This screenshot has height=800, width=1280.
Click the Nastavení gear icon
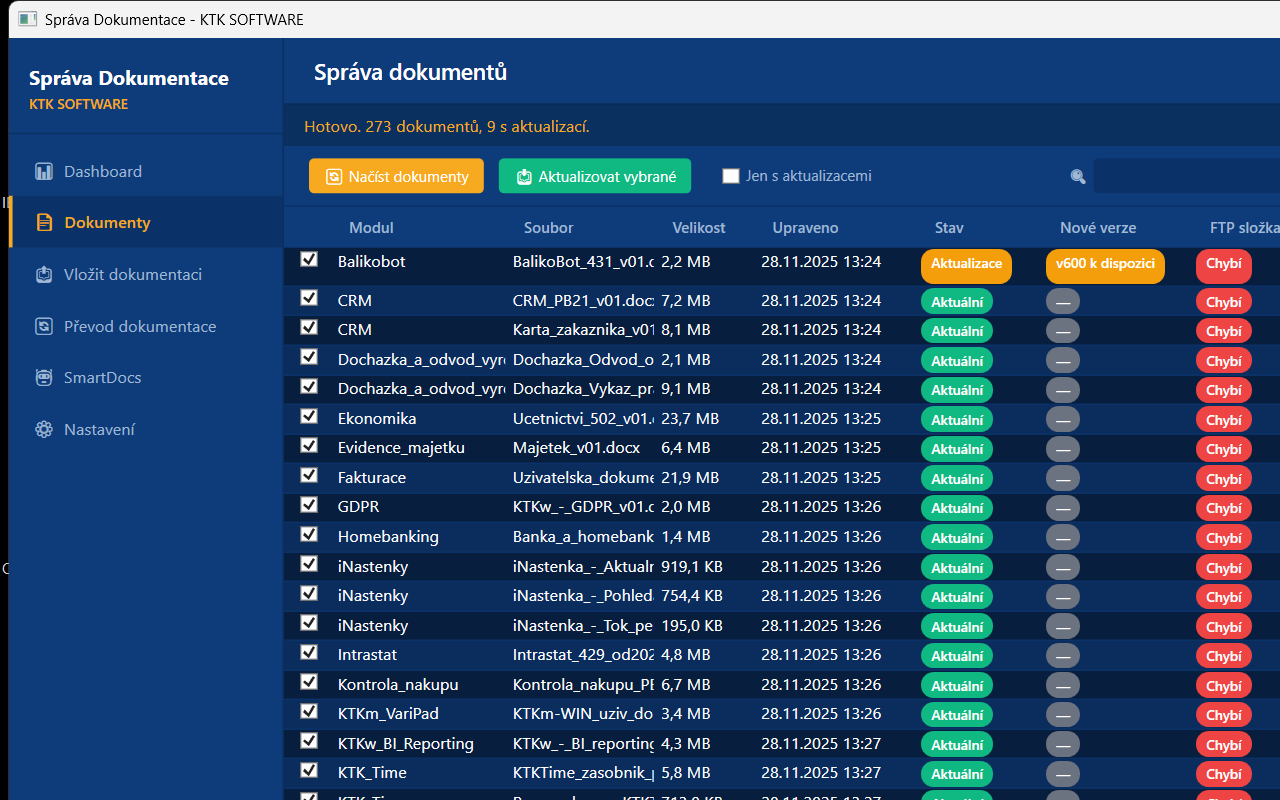44,430
